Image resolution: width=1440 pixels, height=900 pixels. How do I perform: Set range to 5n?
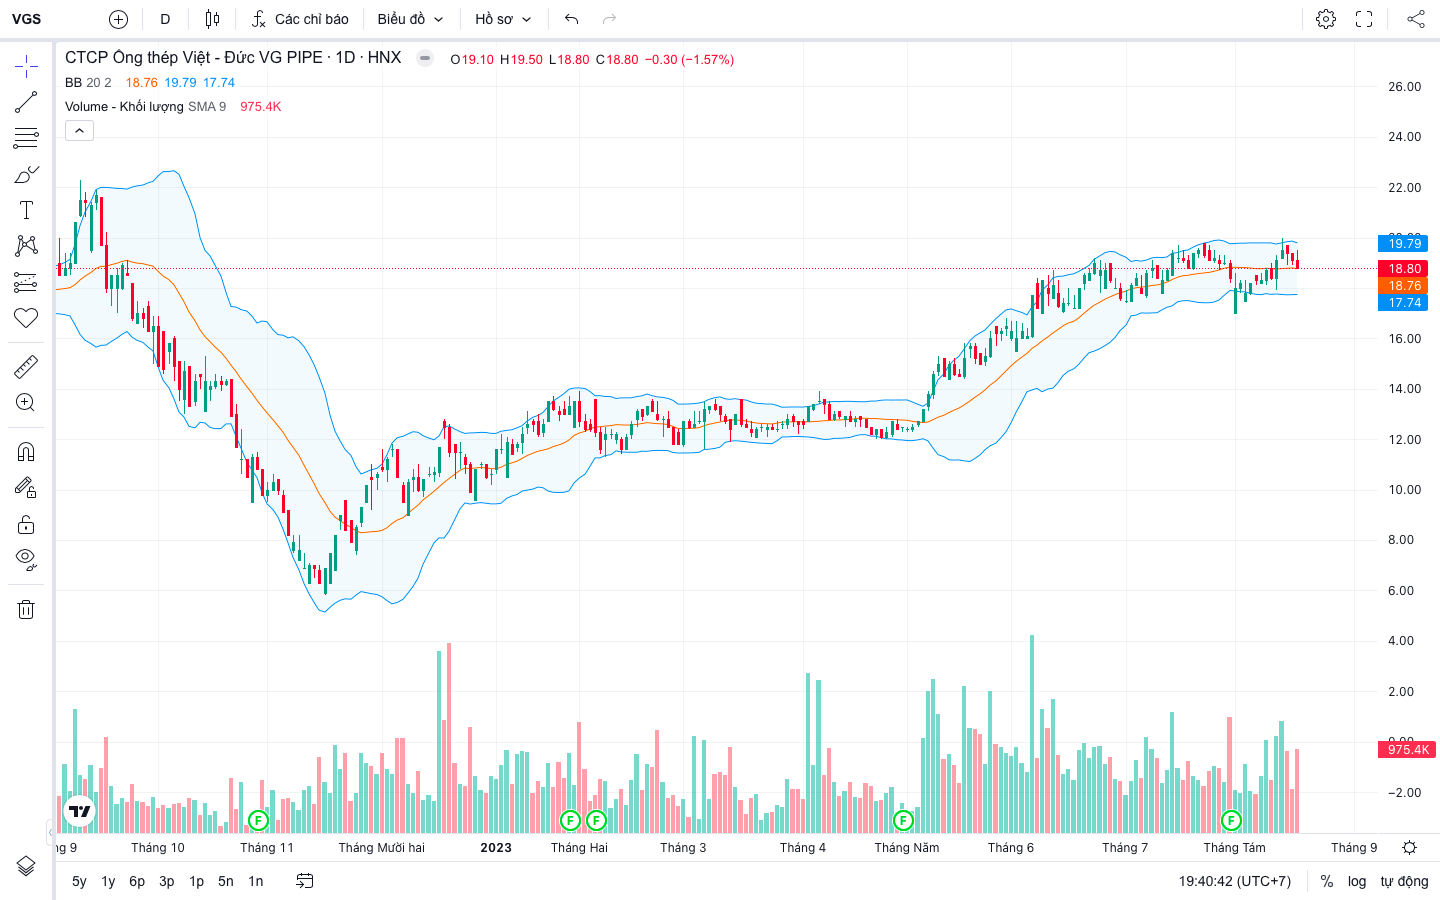tap(226, 881)
